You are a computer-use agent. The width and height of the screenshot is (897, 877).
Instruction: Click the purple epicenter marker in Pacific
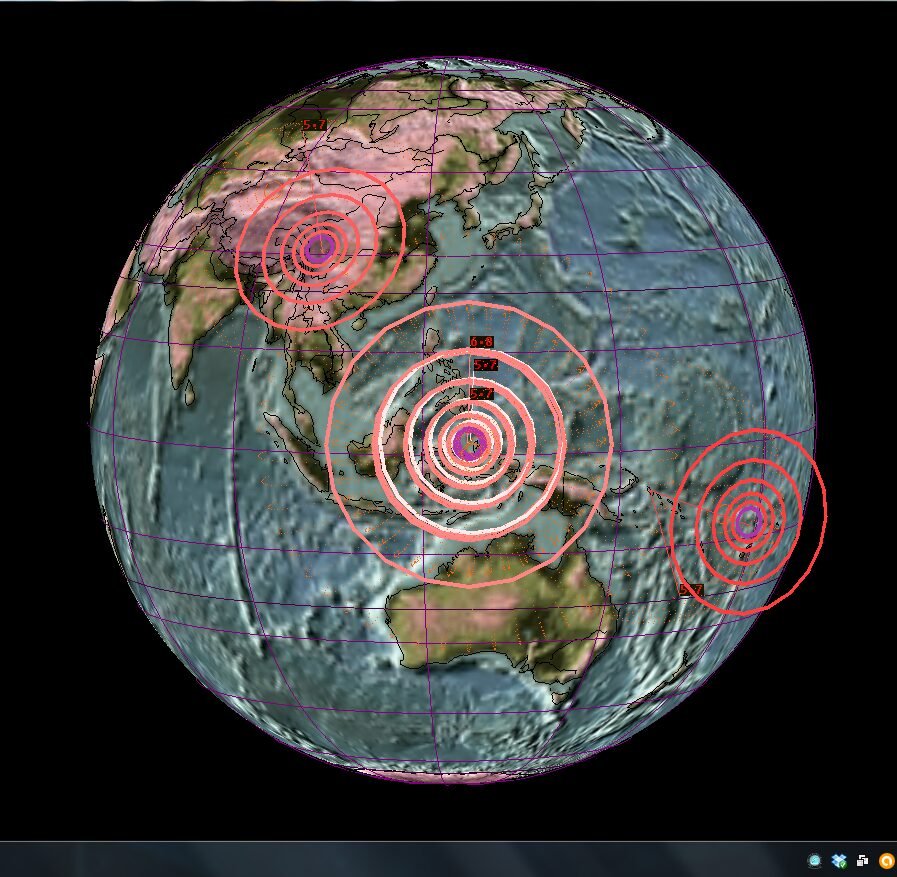(748, 521)
